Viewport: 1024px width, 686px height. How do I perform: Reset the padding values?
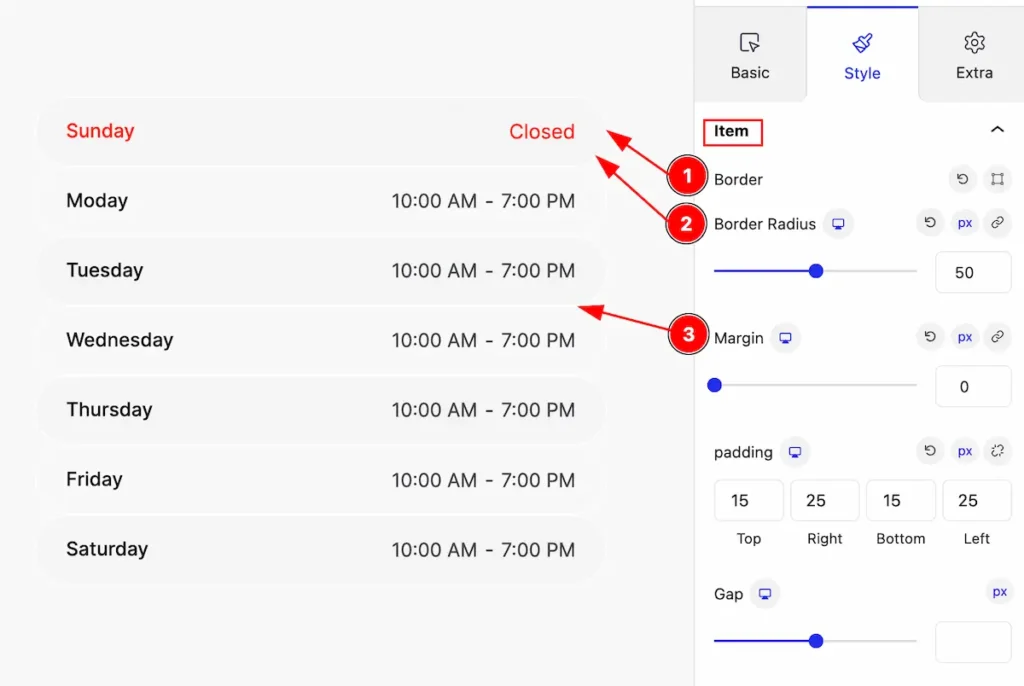tap(930, 451)
